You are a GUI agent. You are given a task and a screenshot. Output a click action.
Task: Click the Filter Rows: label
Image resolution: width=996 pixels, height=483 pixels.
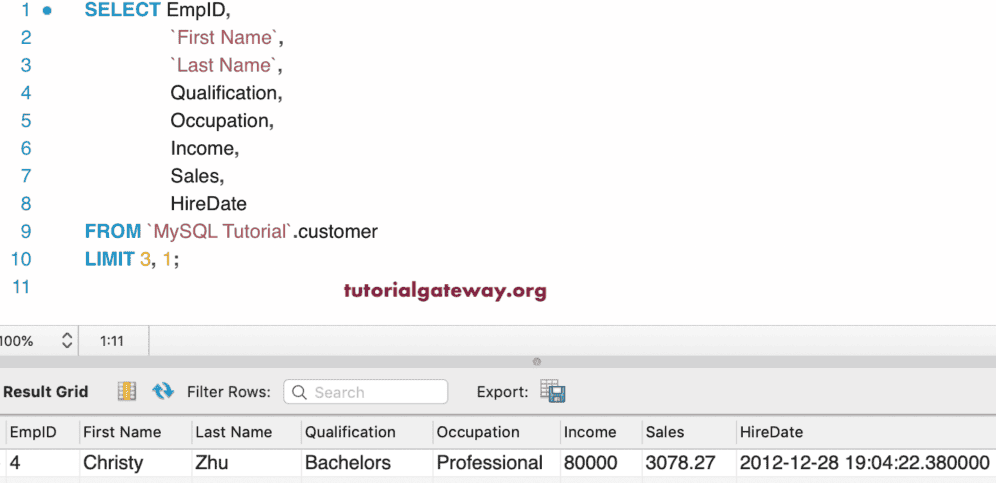pyautogui.click(x=229, y=392)
